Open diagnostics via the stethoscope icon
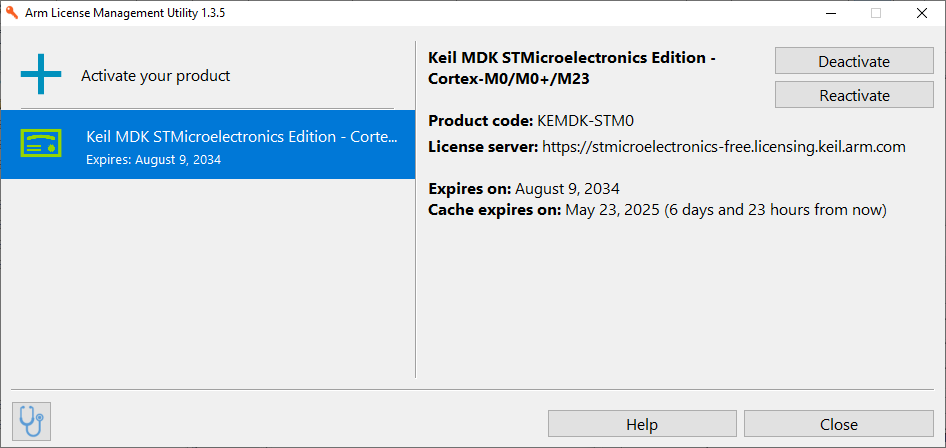The width and height of the screenshot is (946, 448). coord(31,421)
